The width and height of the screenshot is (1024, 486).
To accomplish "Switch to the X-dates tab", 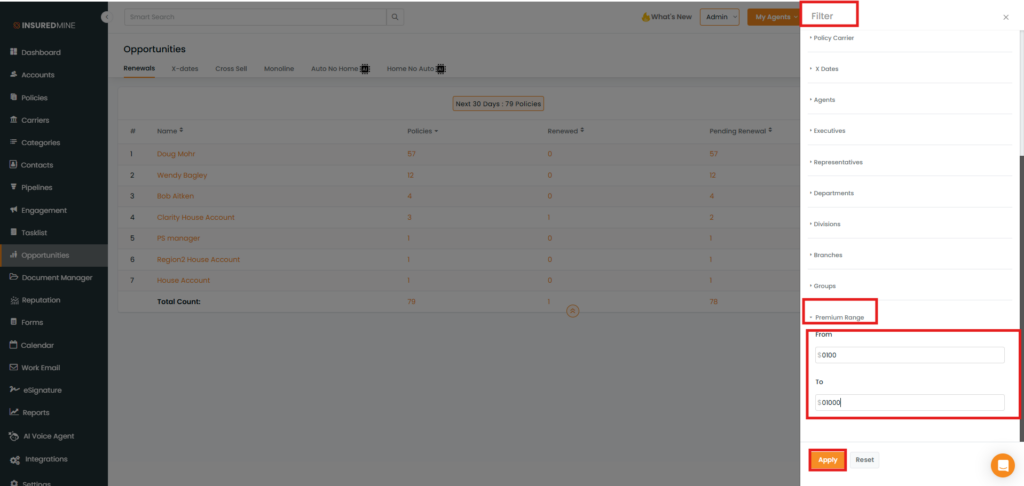I will 184,69.
